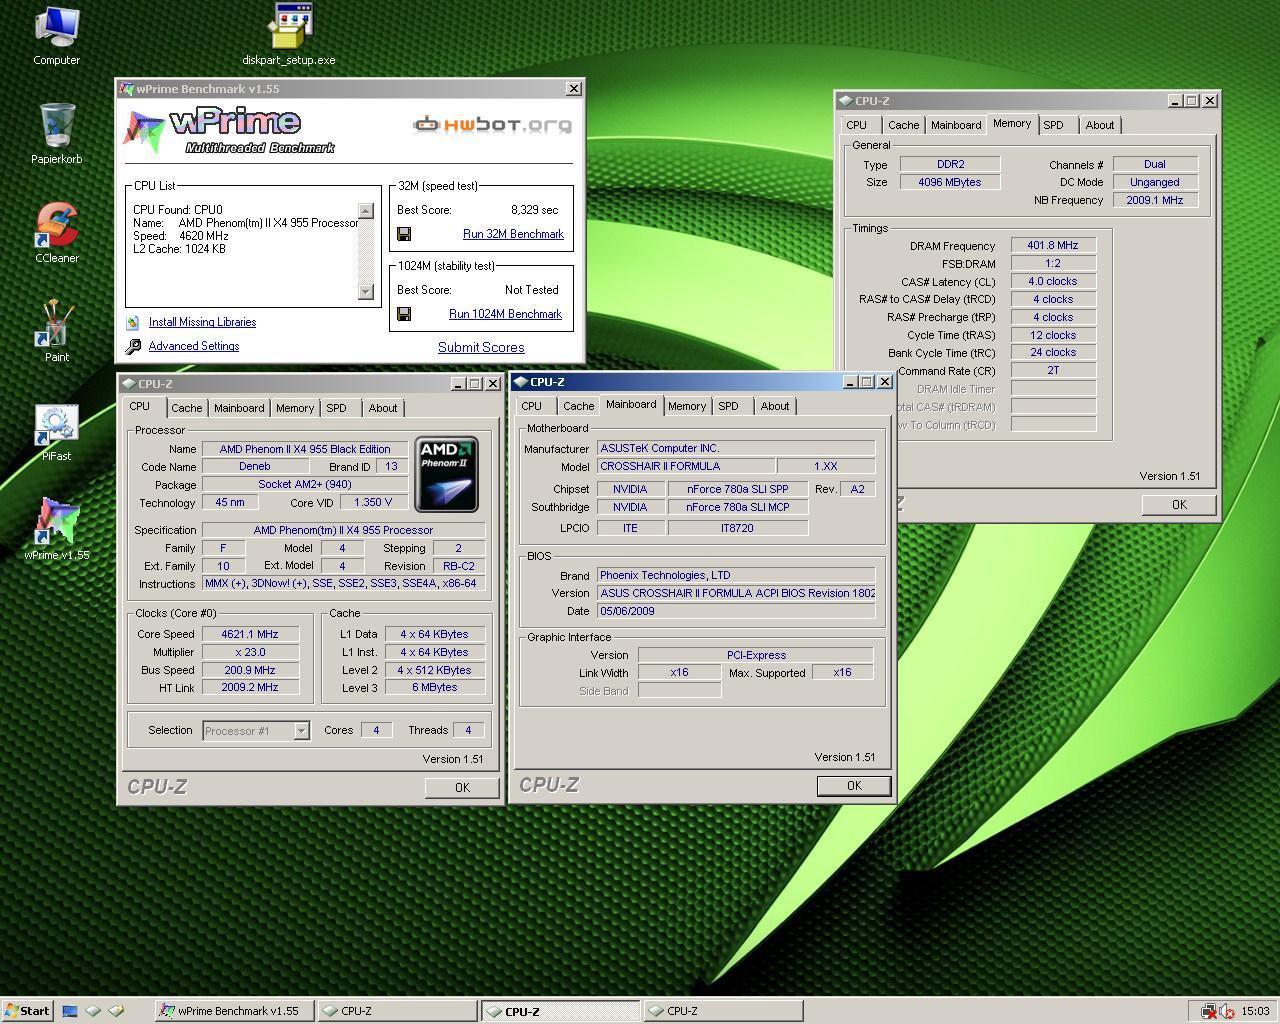Viewport: 1280px width, 1024px height.
Task: Click OK in the CPU-Z Mainboard window
Action: (854, 785)
